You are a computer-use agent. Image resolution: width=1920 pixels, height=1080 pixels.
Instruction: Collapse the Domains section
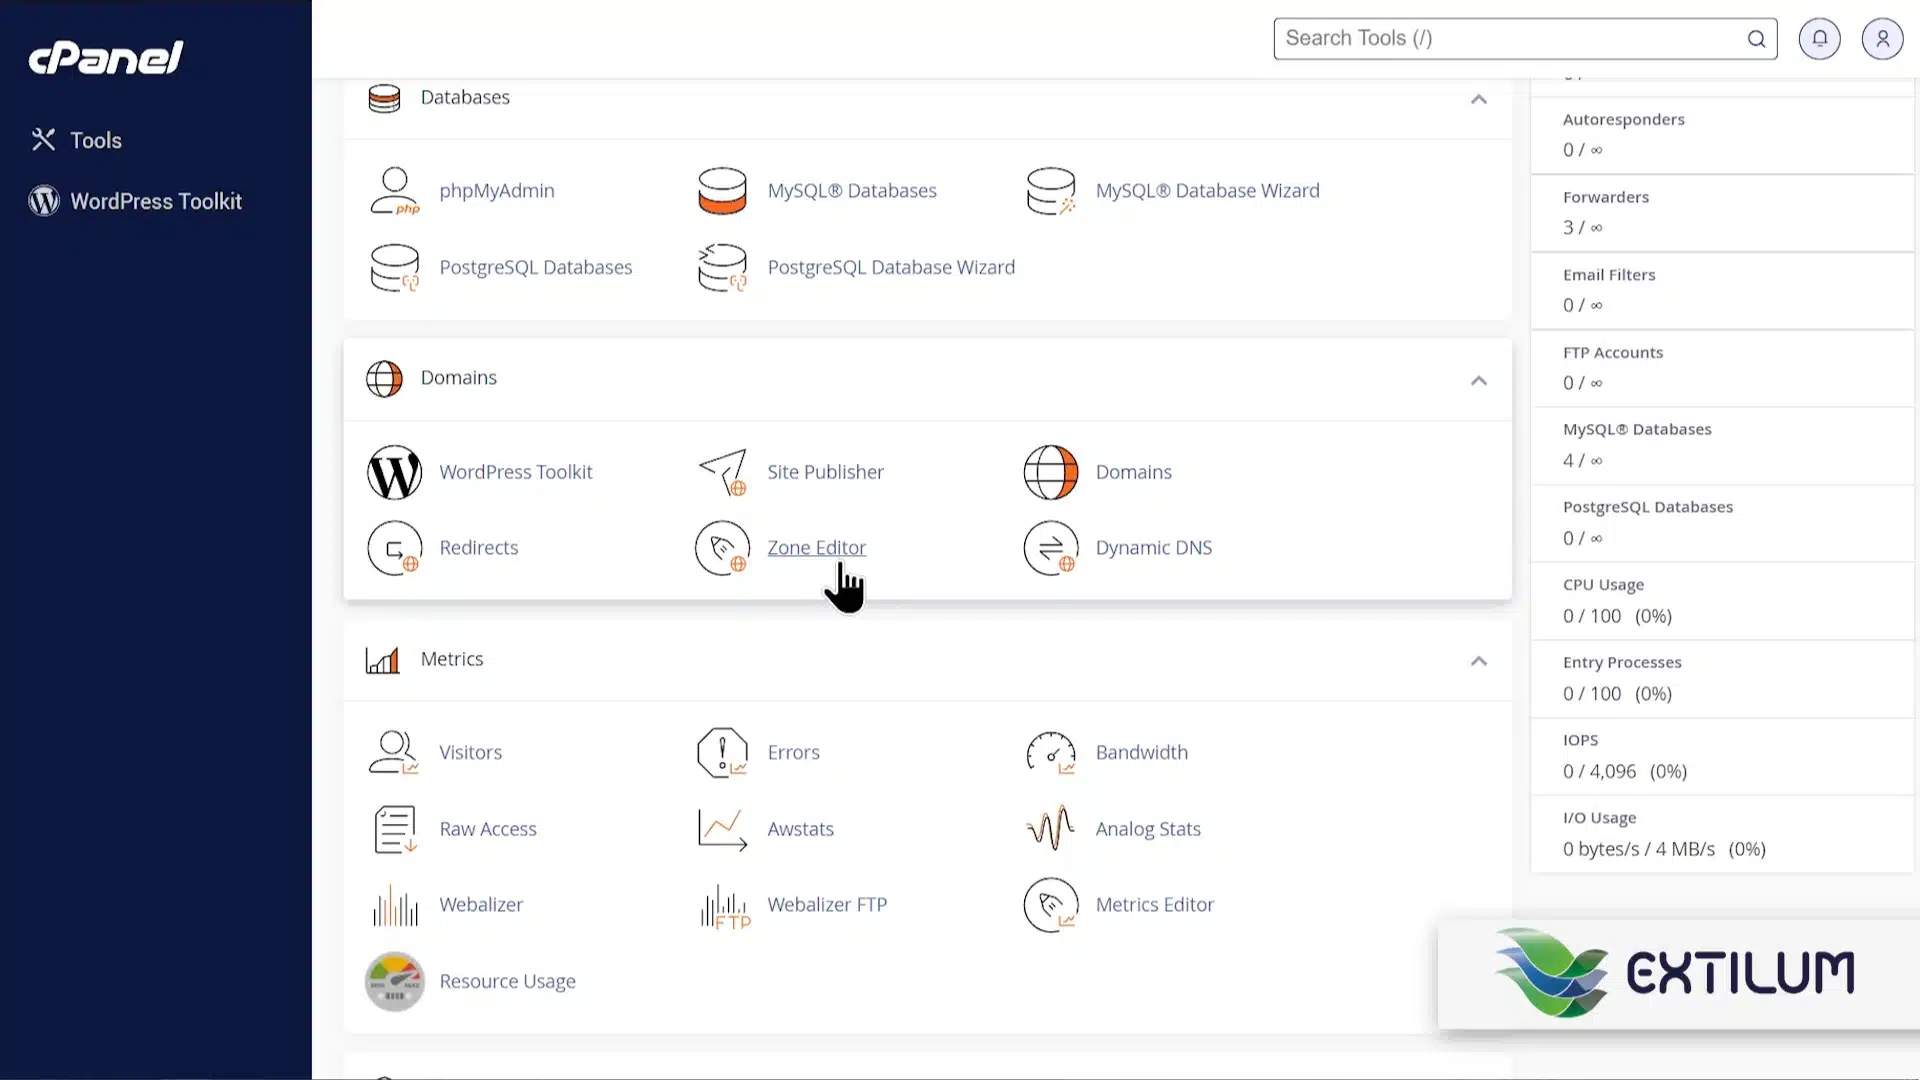[1479, 380]
